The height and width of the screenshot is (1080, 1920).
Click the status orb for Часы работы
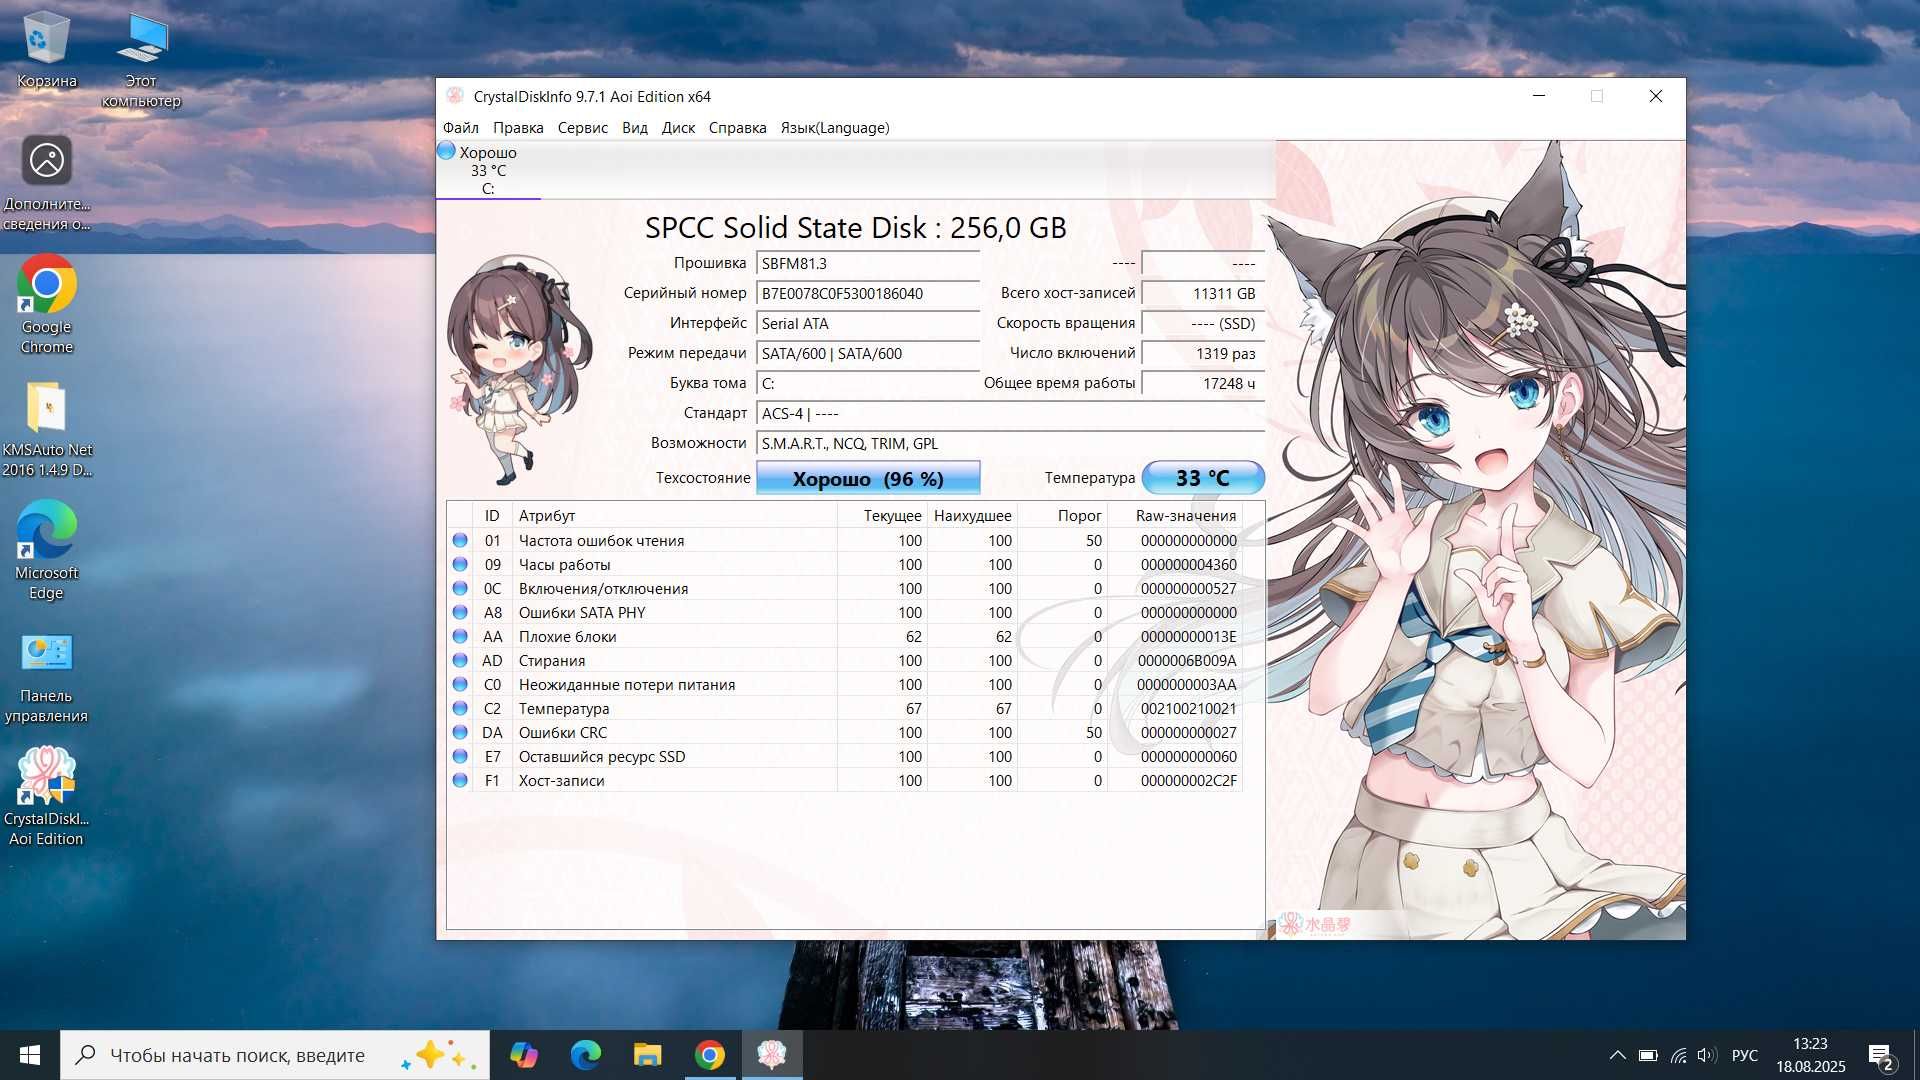click(460, 564)
